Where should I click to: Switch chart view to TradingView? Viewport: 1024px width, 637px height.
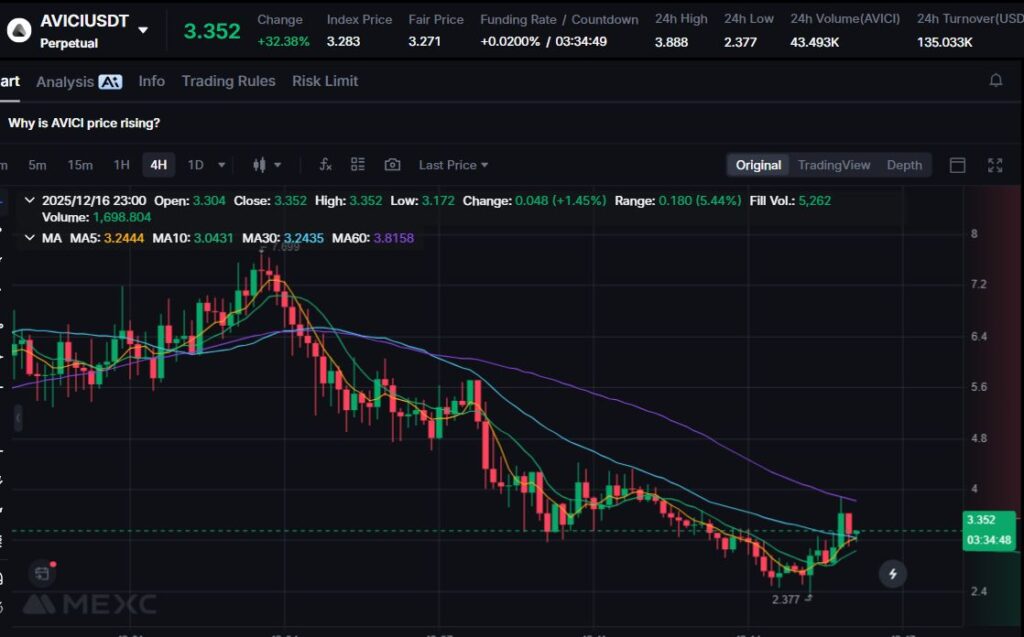tap(833, 165)
